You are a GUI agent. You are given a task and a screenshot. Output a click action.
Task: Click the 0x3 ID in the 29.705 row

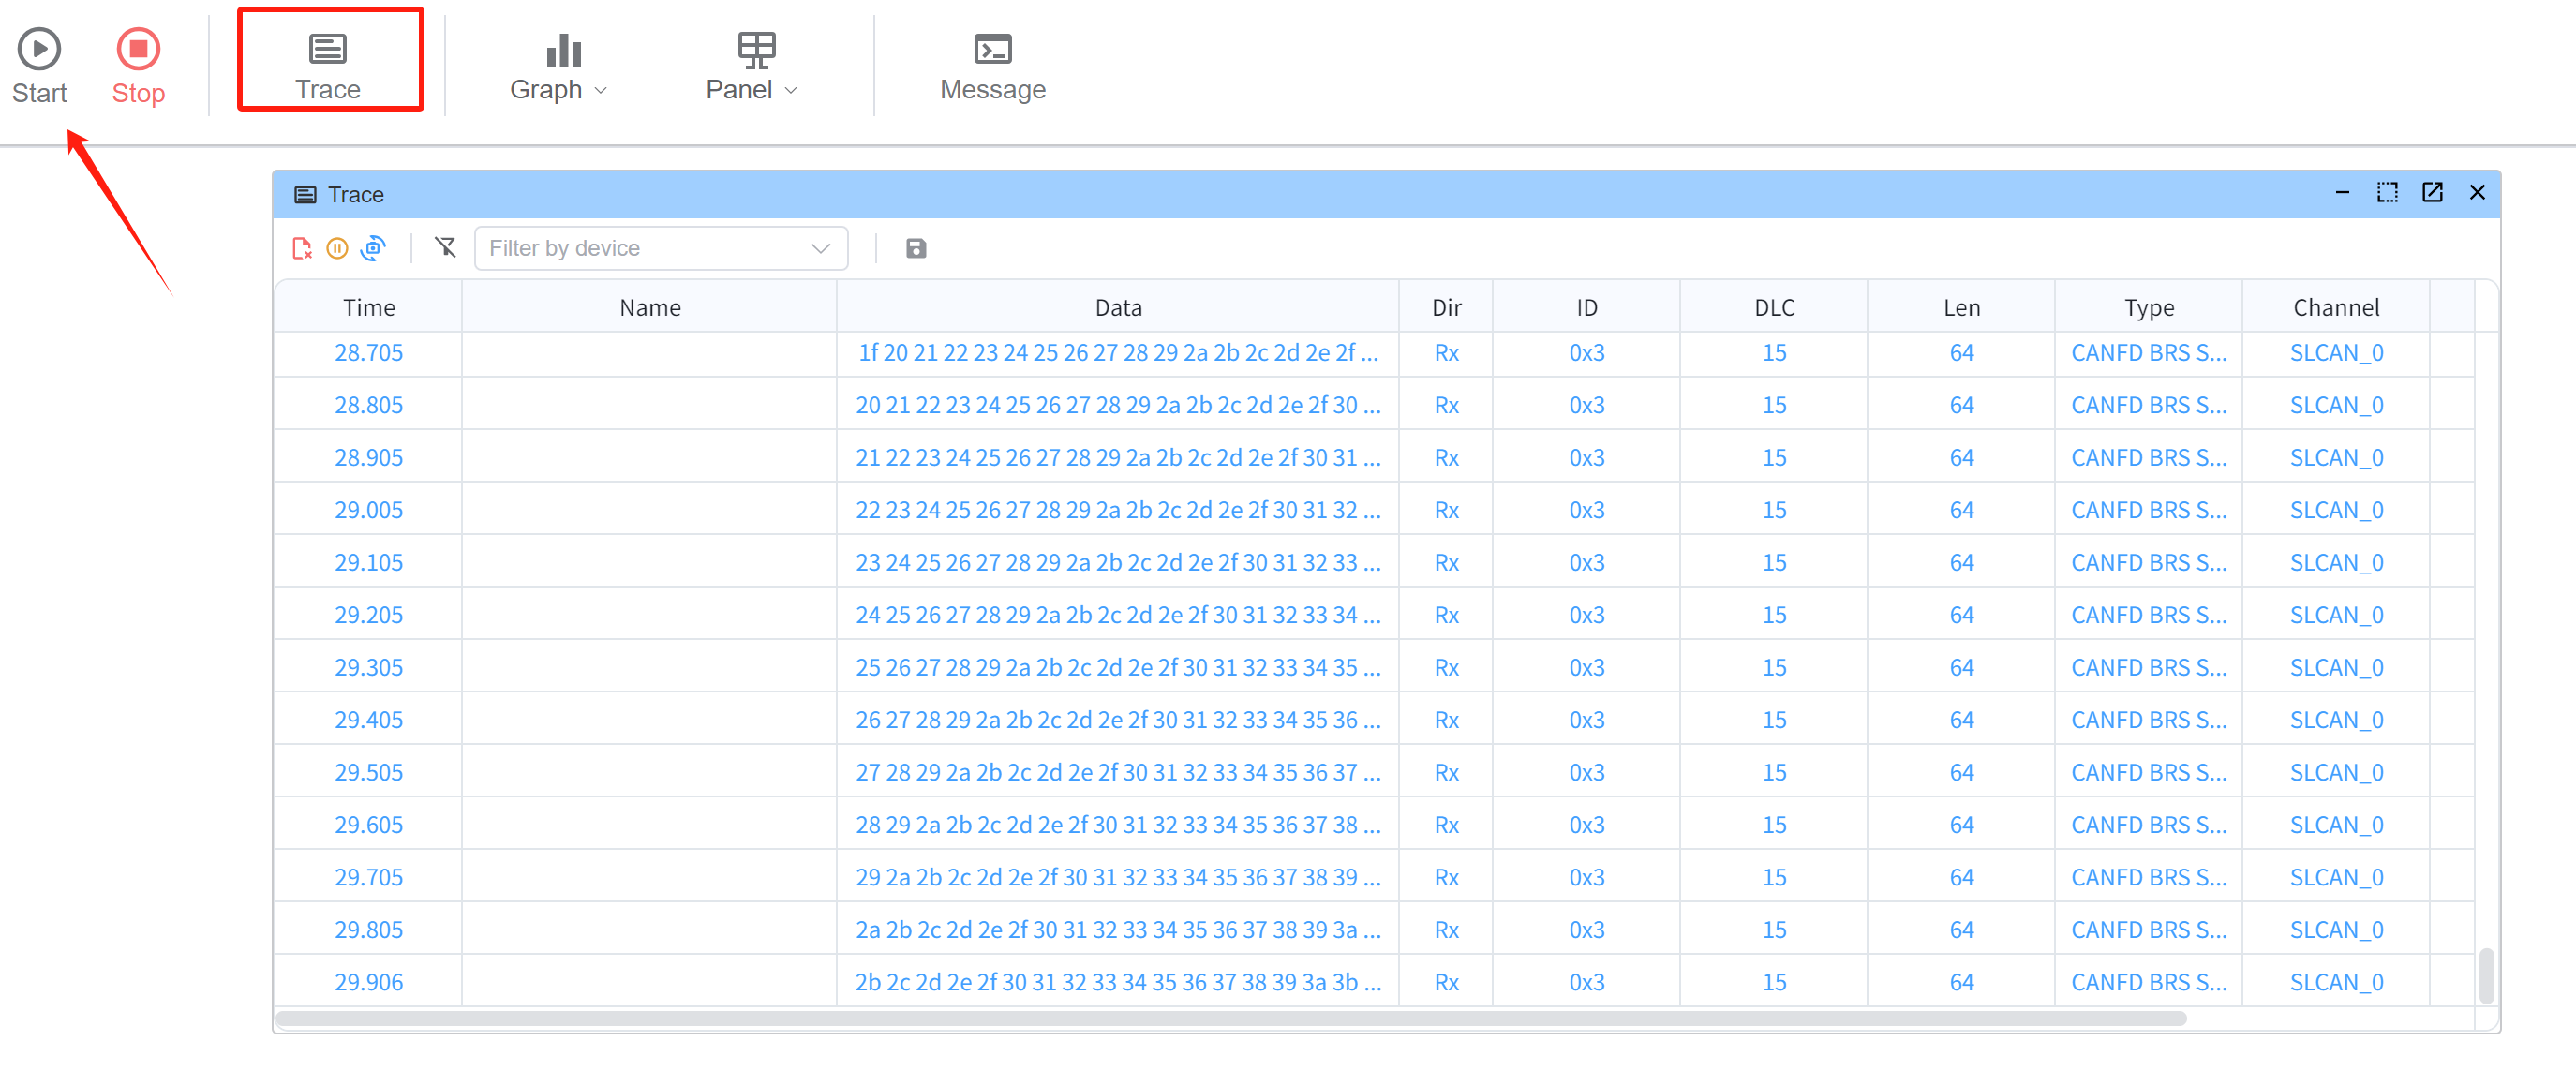(1587, 878)
